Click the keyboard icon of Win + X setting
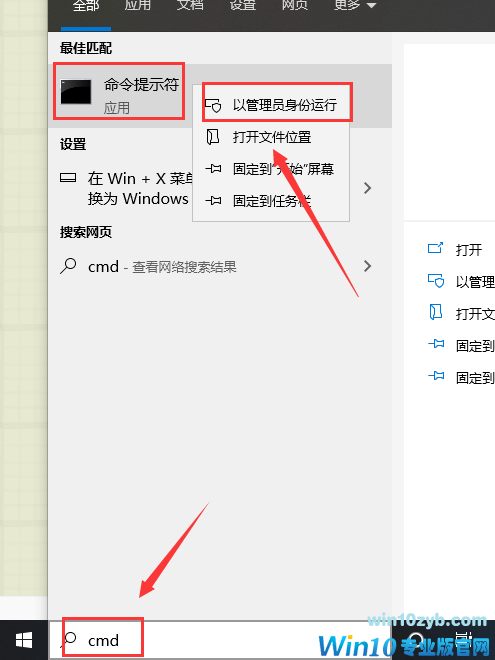Image resolution: width=495 pixels, height=660 pixels. tap(68, 178)
